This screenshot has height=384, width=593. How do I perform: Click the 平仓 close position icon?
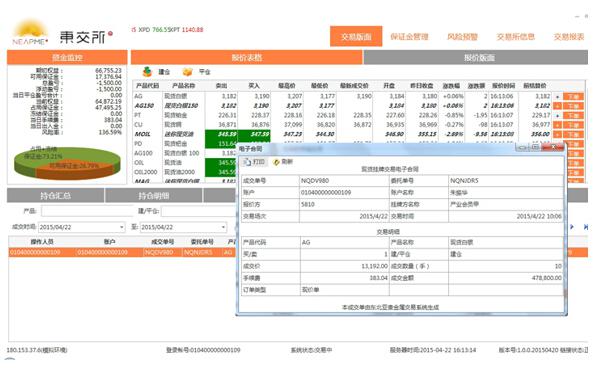[x=188, y=72]
